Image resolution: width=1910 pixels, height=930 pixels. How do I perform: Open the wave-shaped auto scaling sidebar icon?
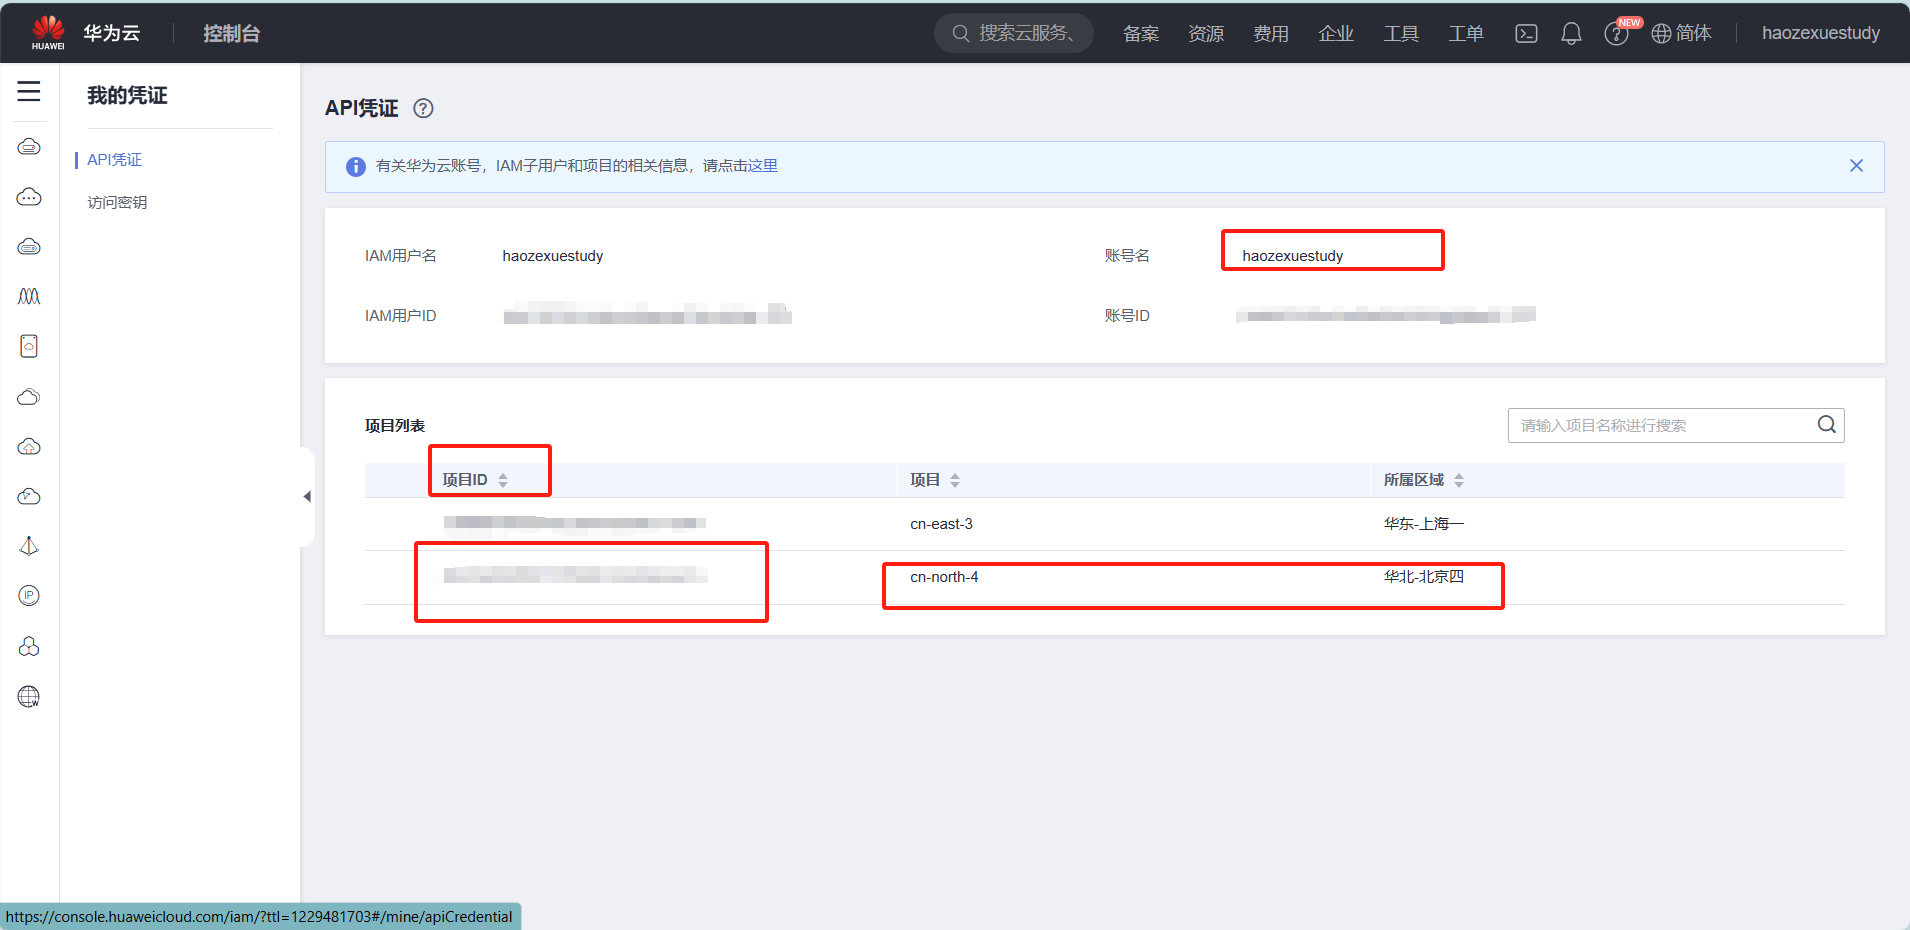pos(29,297)
